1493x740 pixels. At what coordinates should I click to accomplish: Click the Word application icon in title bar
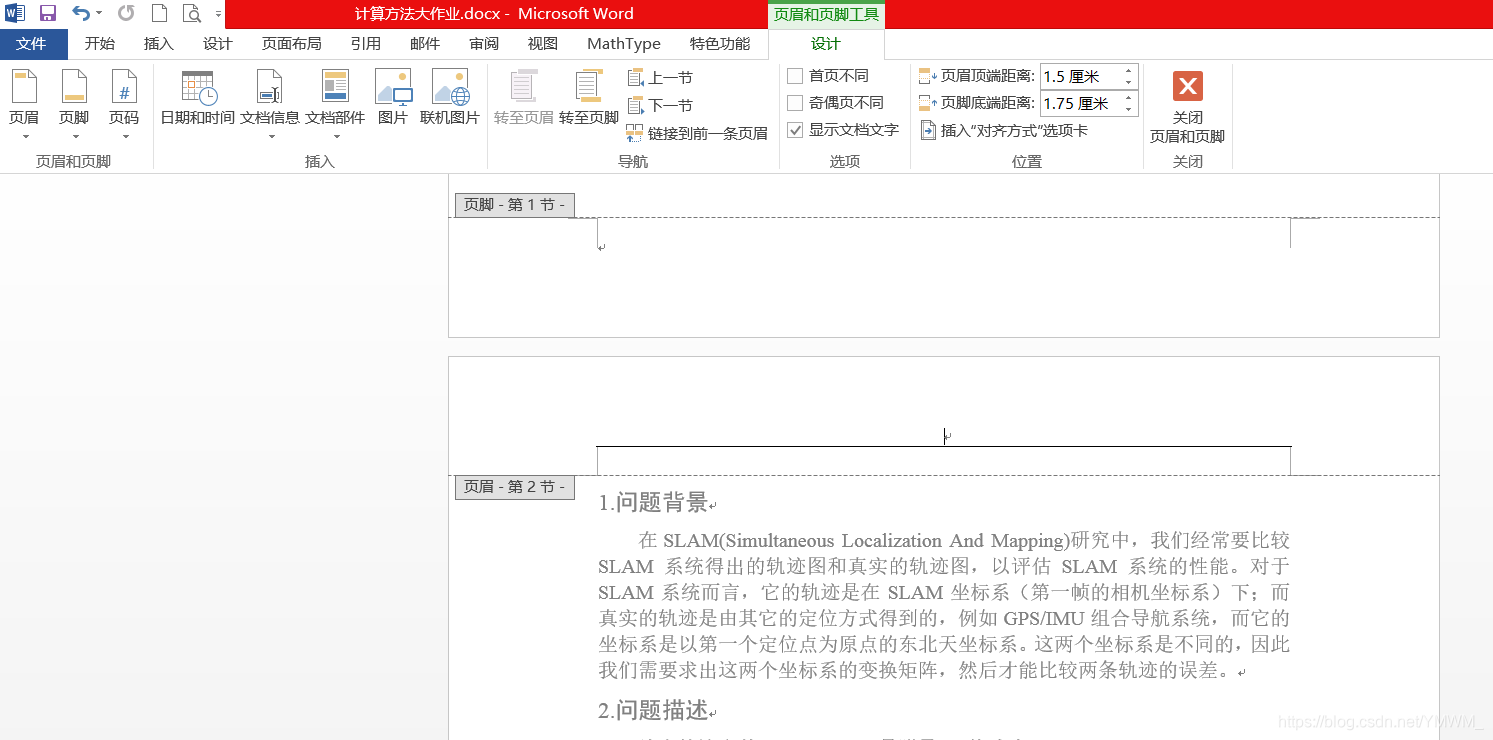tap(15, 14)
